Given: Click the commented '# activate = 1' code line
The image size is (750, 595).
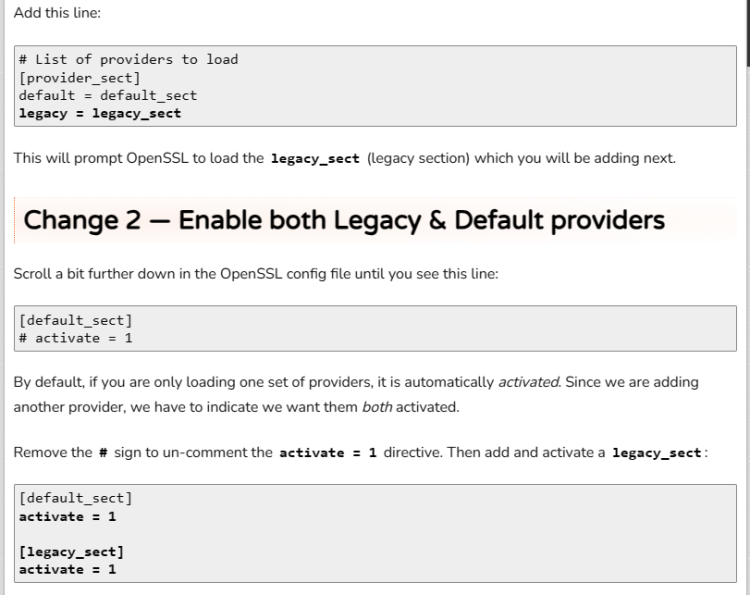Looking at the screenshot, I should (x=76, y=338).
